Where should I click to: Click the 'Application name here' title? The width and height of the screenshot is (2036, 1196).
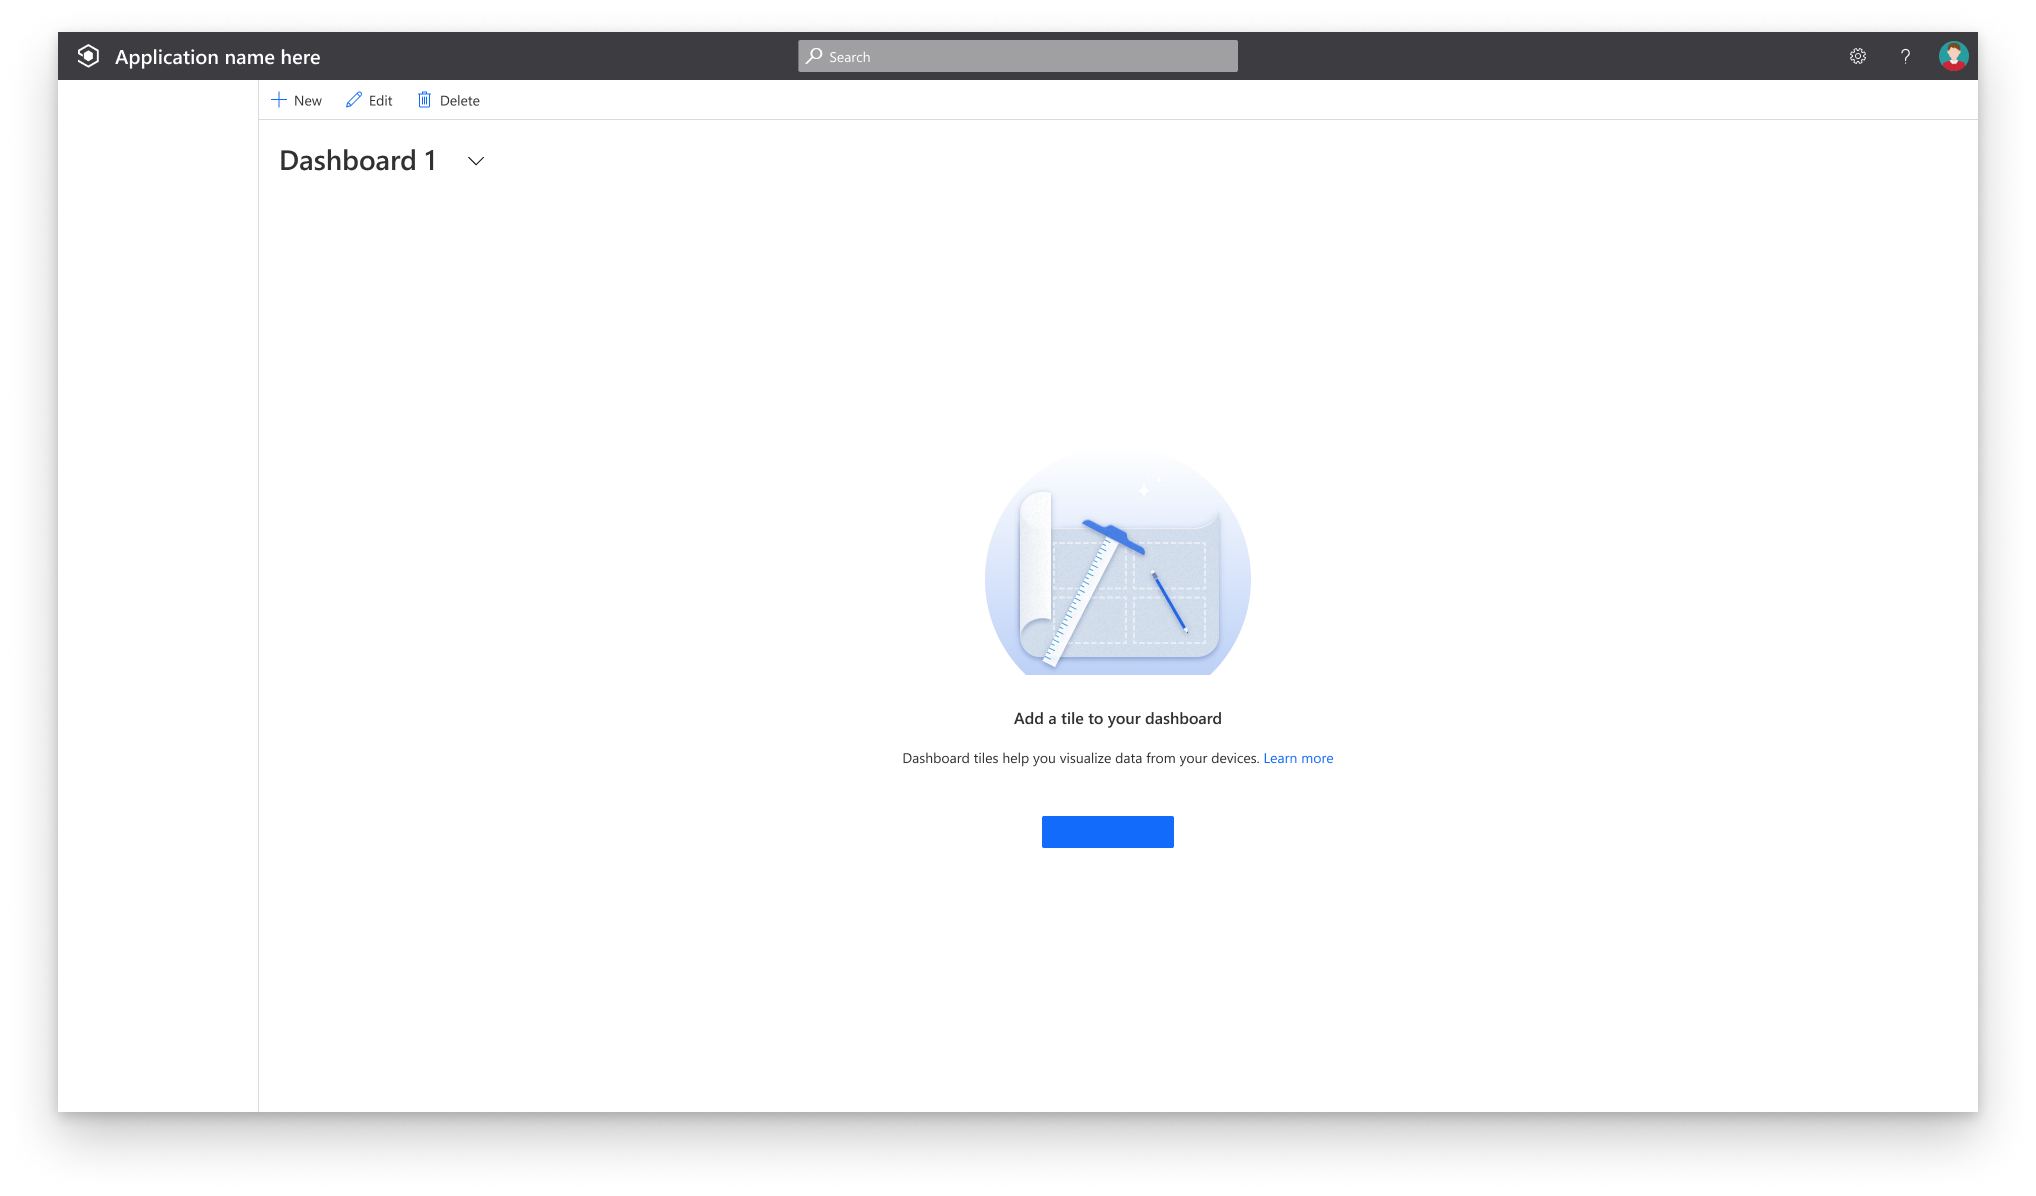(217, 57)
